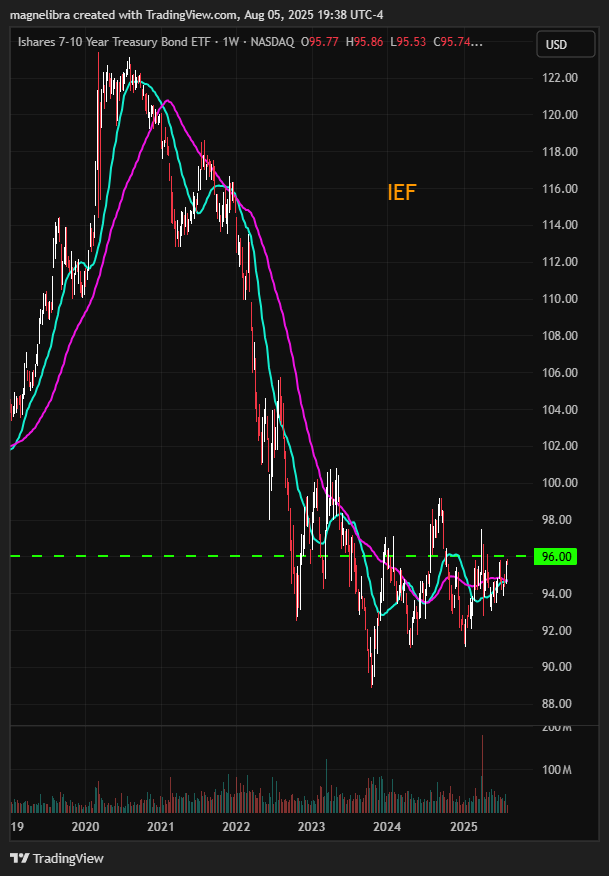Click the 2024 label on time axis
The width and height of the screenshot is (609, 876).
tap(387, 826)
